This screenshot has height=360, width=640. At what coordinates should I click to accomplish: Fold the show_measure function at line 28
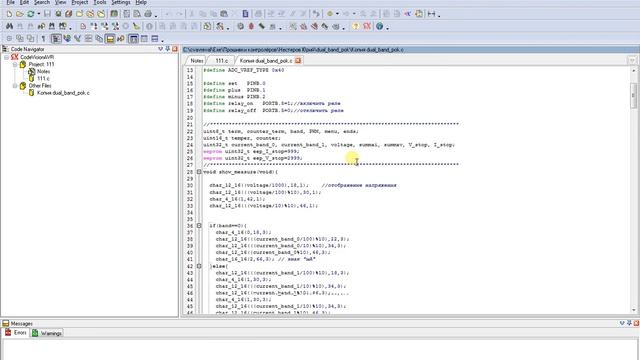pyautogui.click(x=199, y=172)
